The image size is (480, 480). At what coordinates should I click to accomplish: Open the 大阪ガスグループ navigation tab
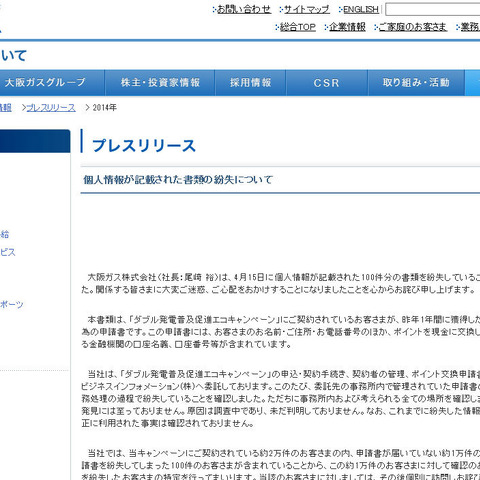pos(52,83)
